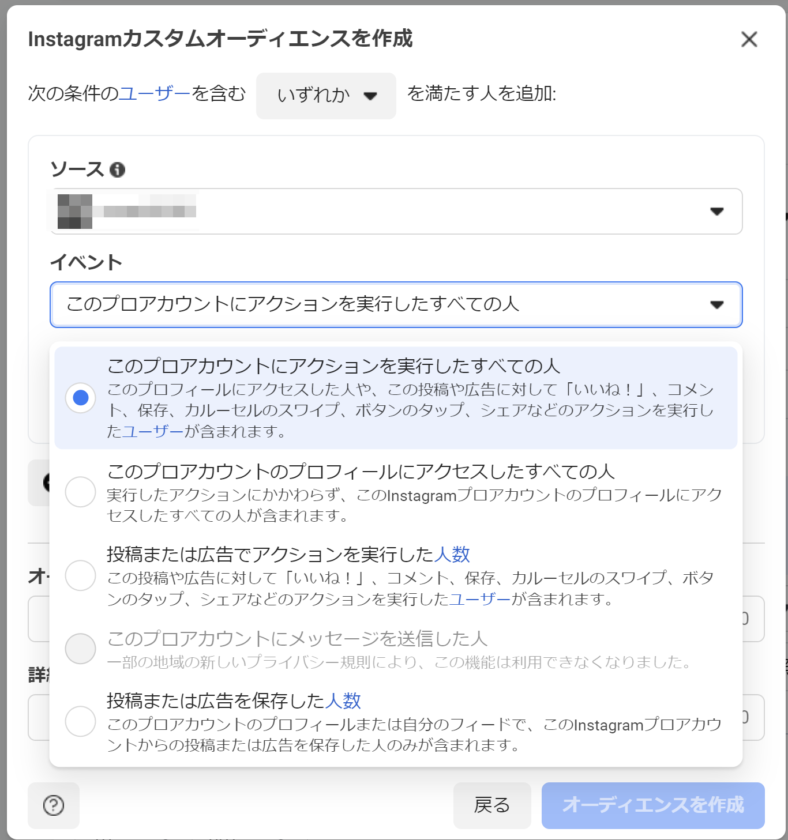Viewport: 788px width, 840px height.
Task: Click disabled メッセージを送信した人 radio
Action: [80, 649]
